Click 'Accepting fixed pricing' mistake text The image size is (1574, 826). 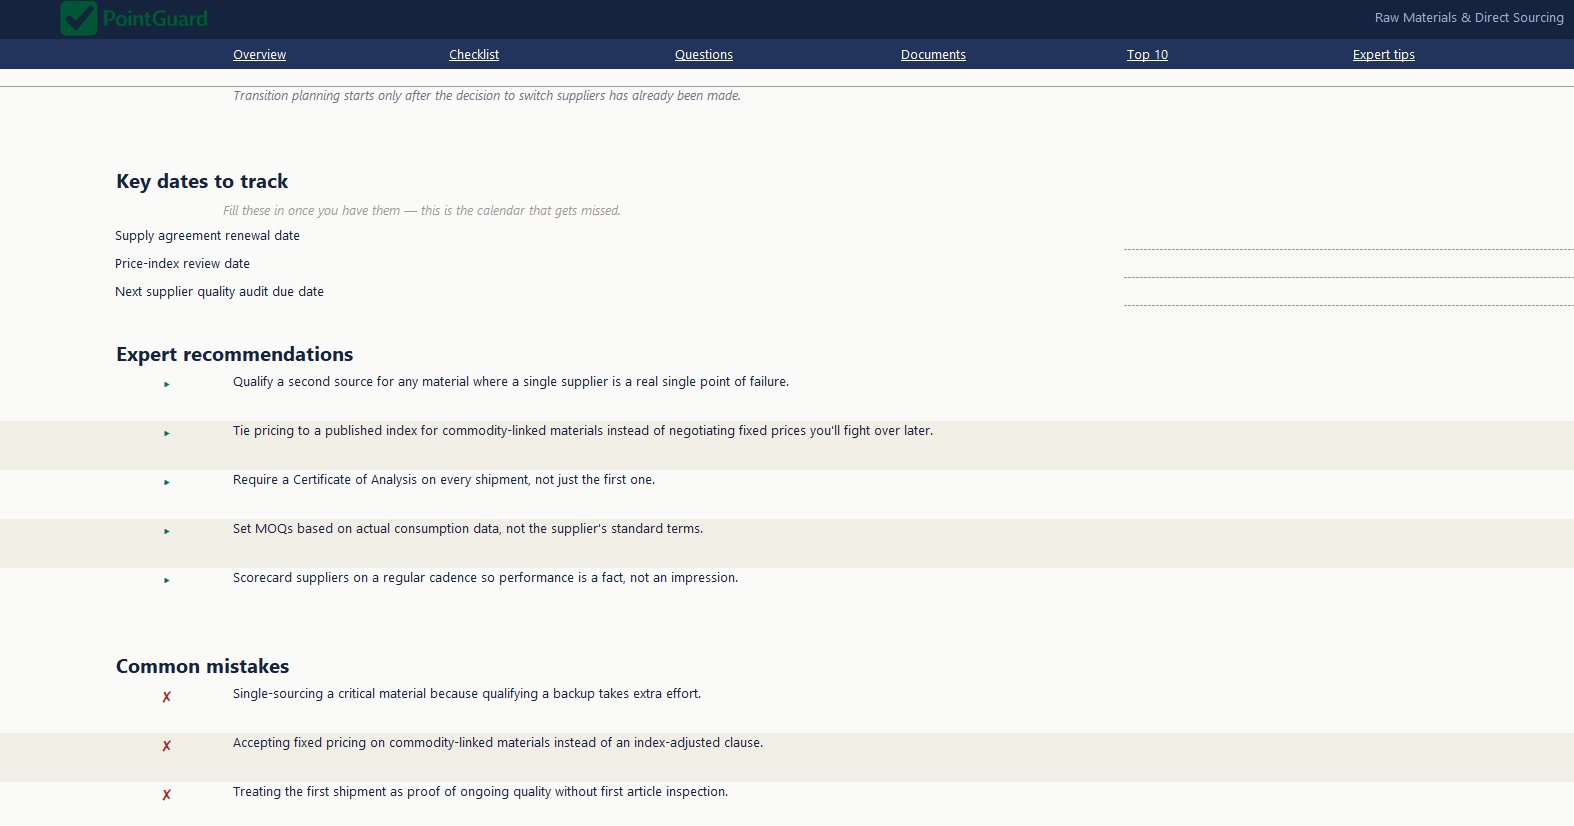[x=498, y=743]
